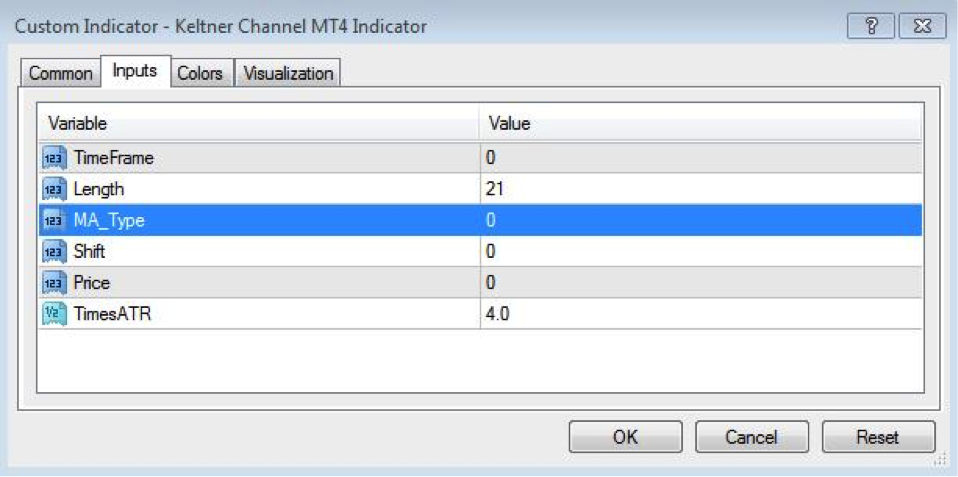The image size is (958, 477).
Task: Open the Colors tab
Action: [x=200, y=74]
